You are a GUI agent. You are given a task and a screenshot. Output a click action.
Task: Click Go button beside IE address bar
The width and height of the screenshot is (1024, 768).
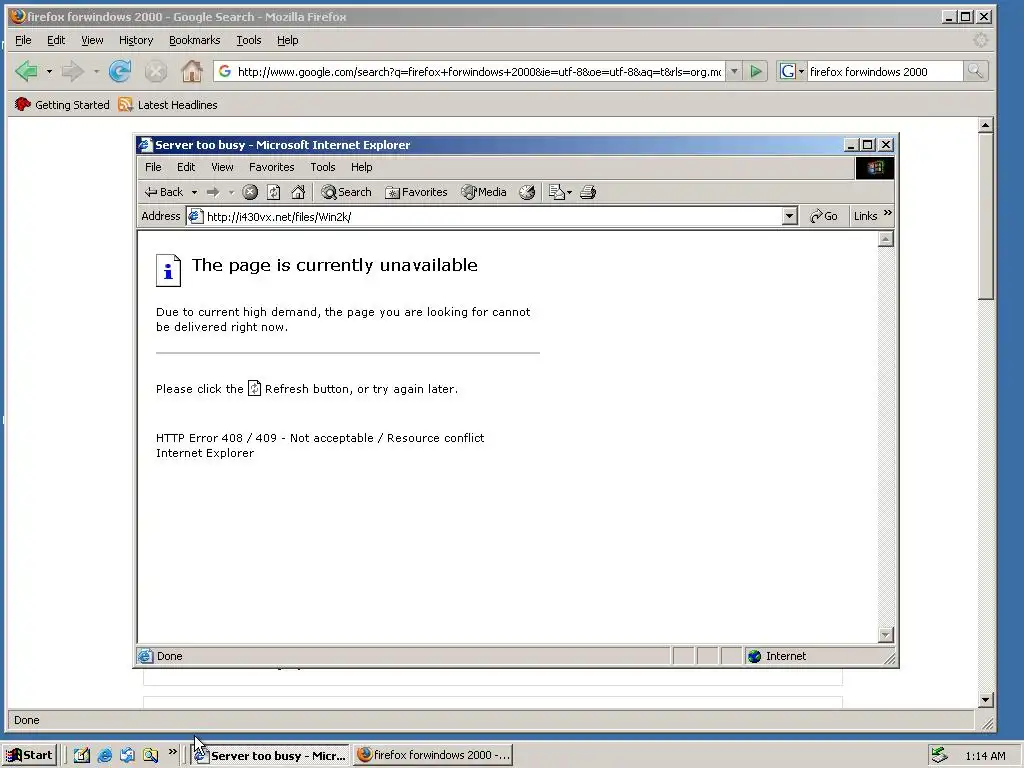click(824, 216)
